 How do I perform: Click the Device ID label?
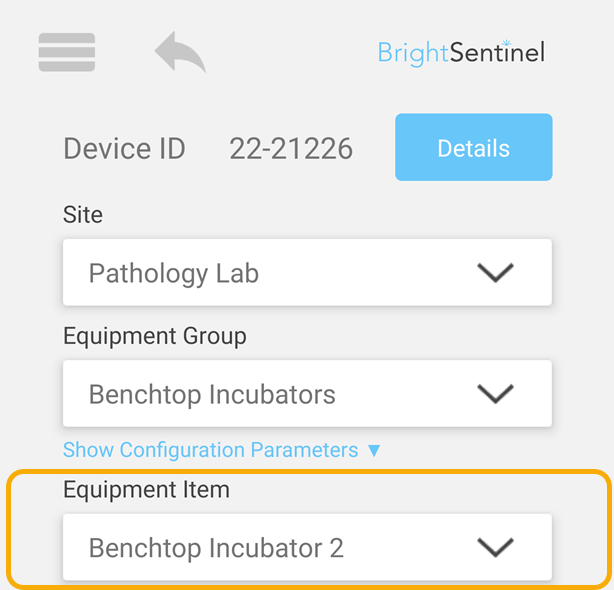point(125,149)
